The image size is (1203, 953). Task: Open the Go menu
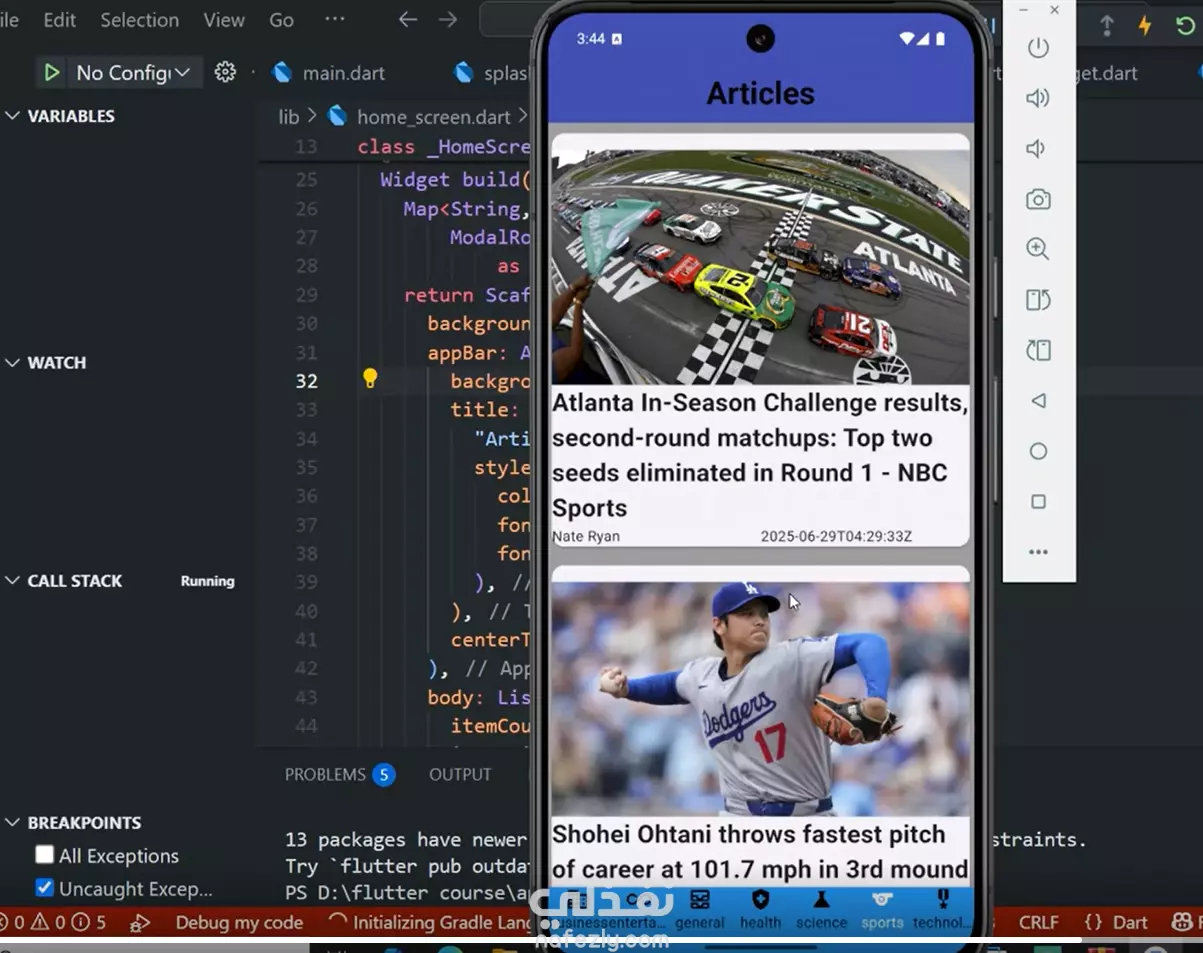[x=281, y=20]
